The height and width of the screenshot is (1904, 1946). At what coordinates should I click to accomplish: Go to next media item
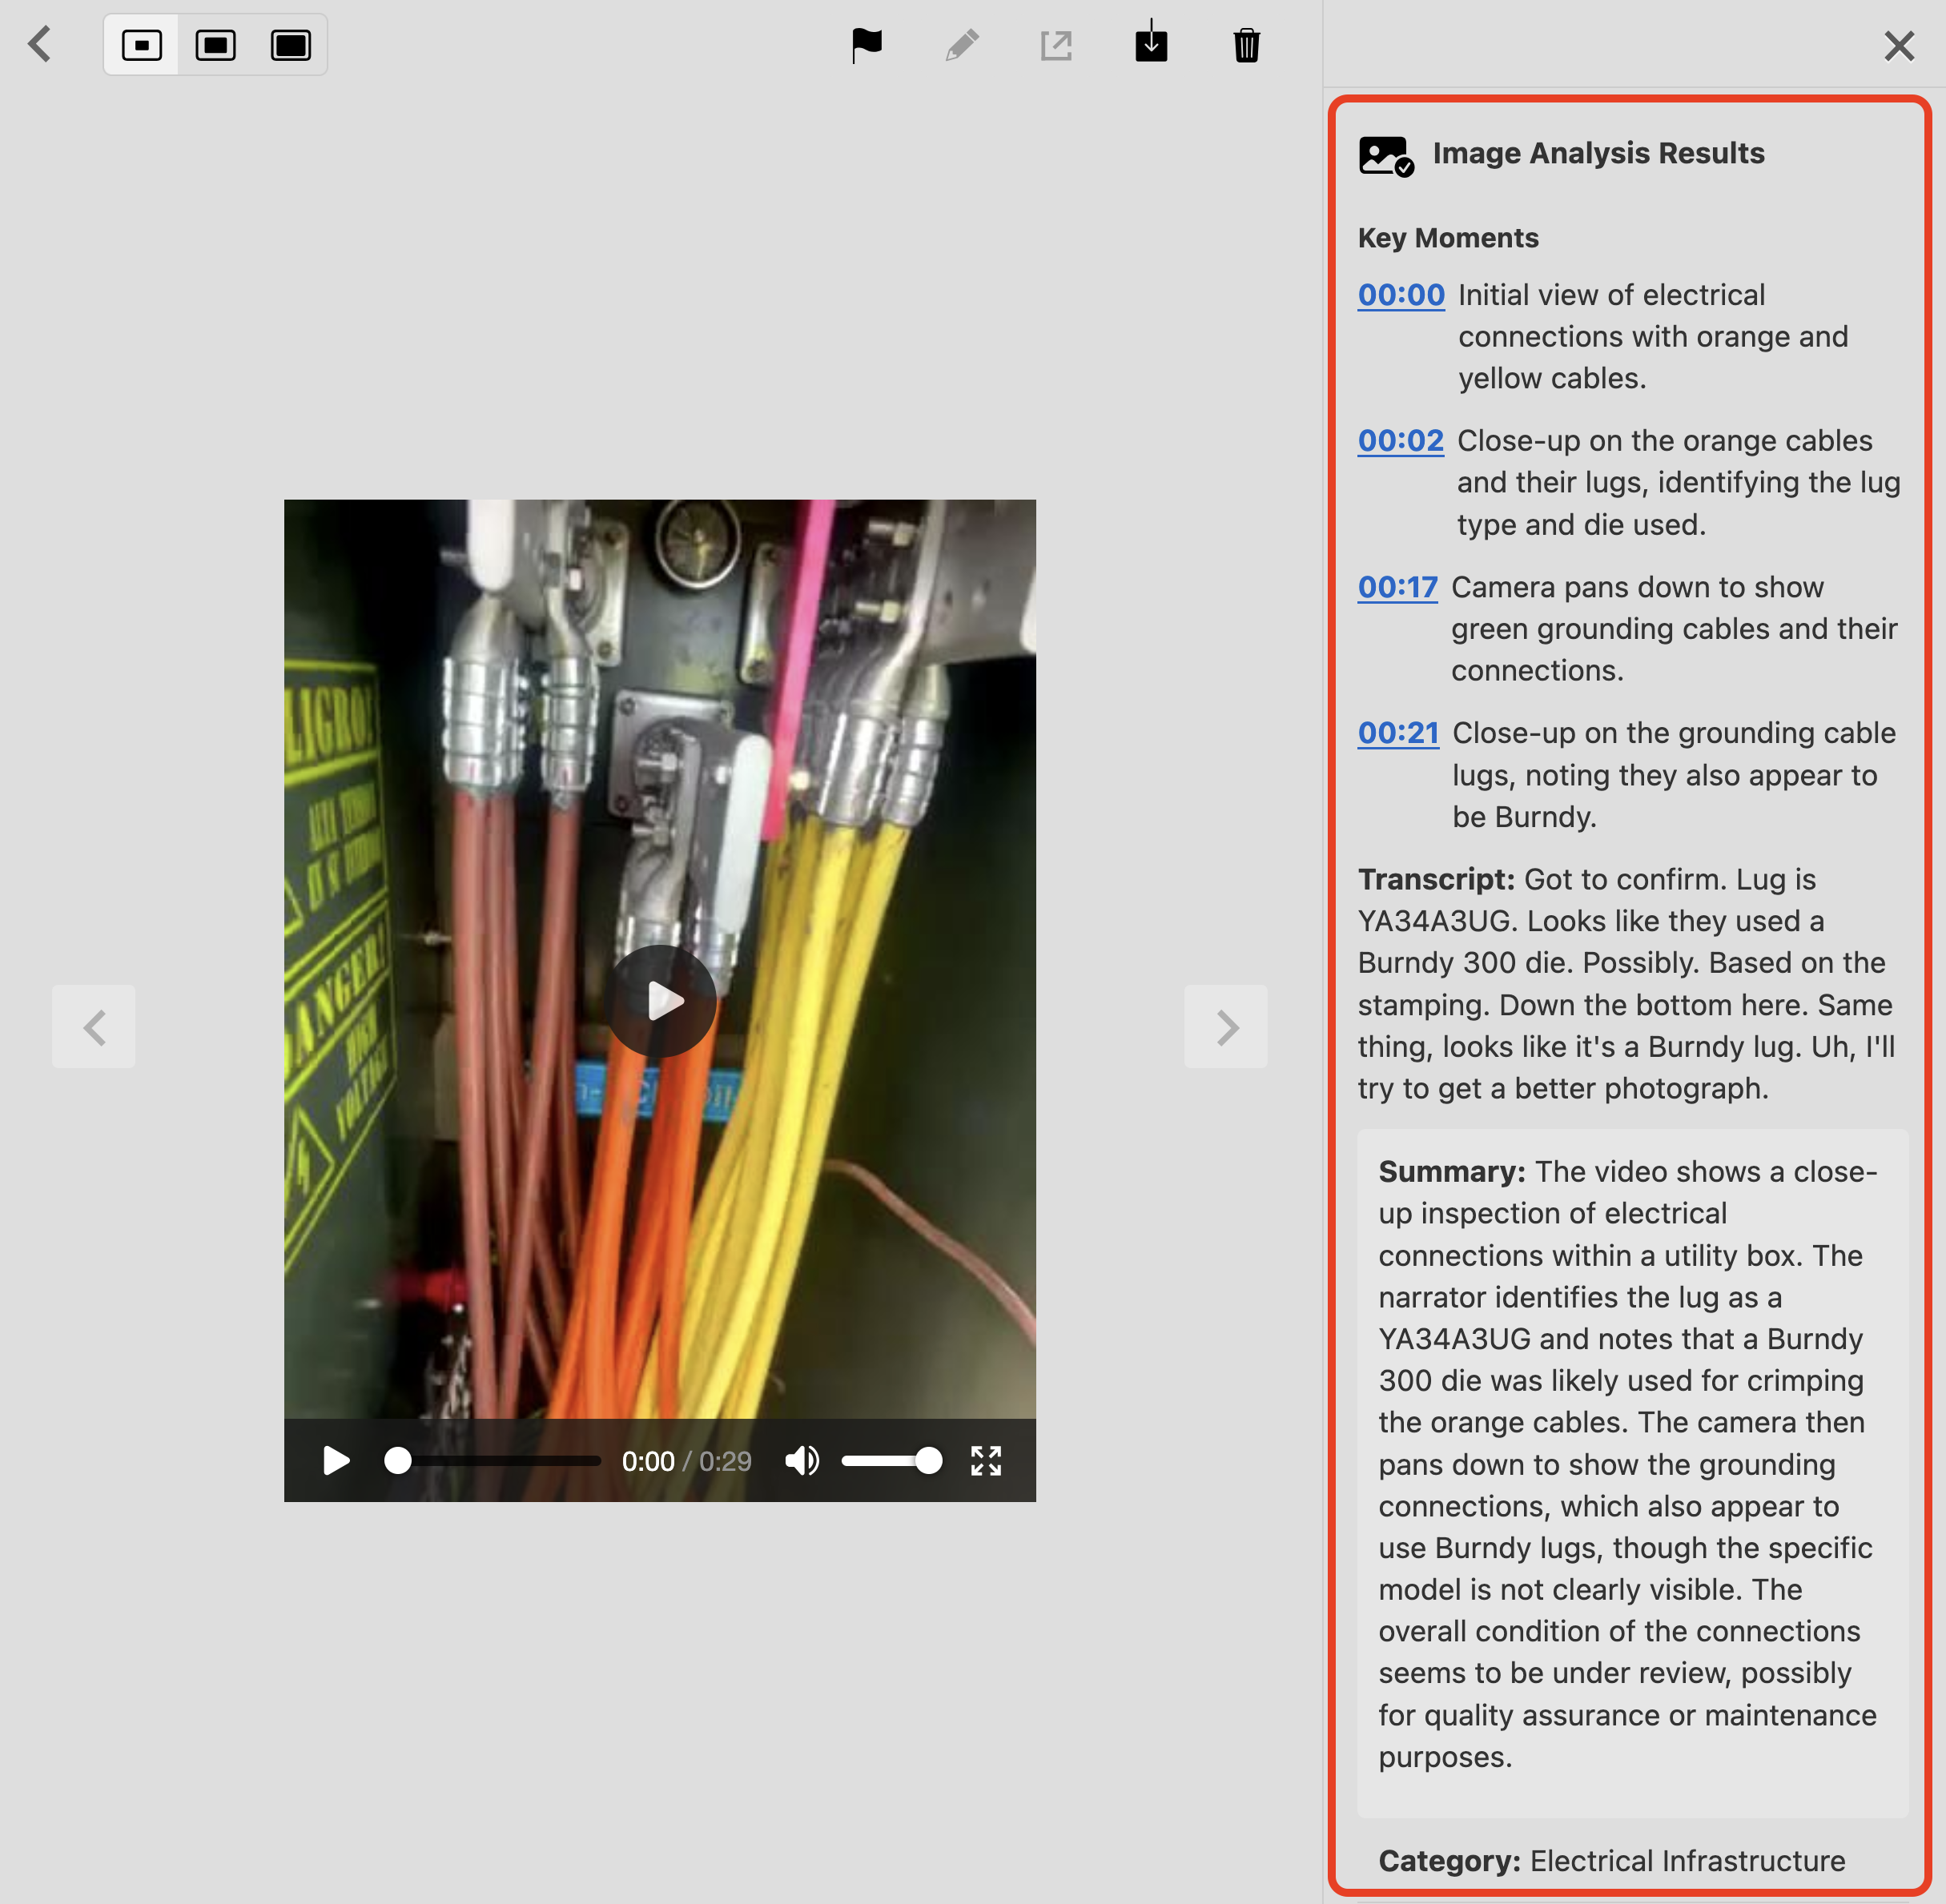(x=1226, y=1026)
